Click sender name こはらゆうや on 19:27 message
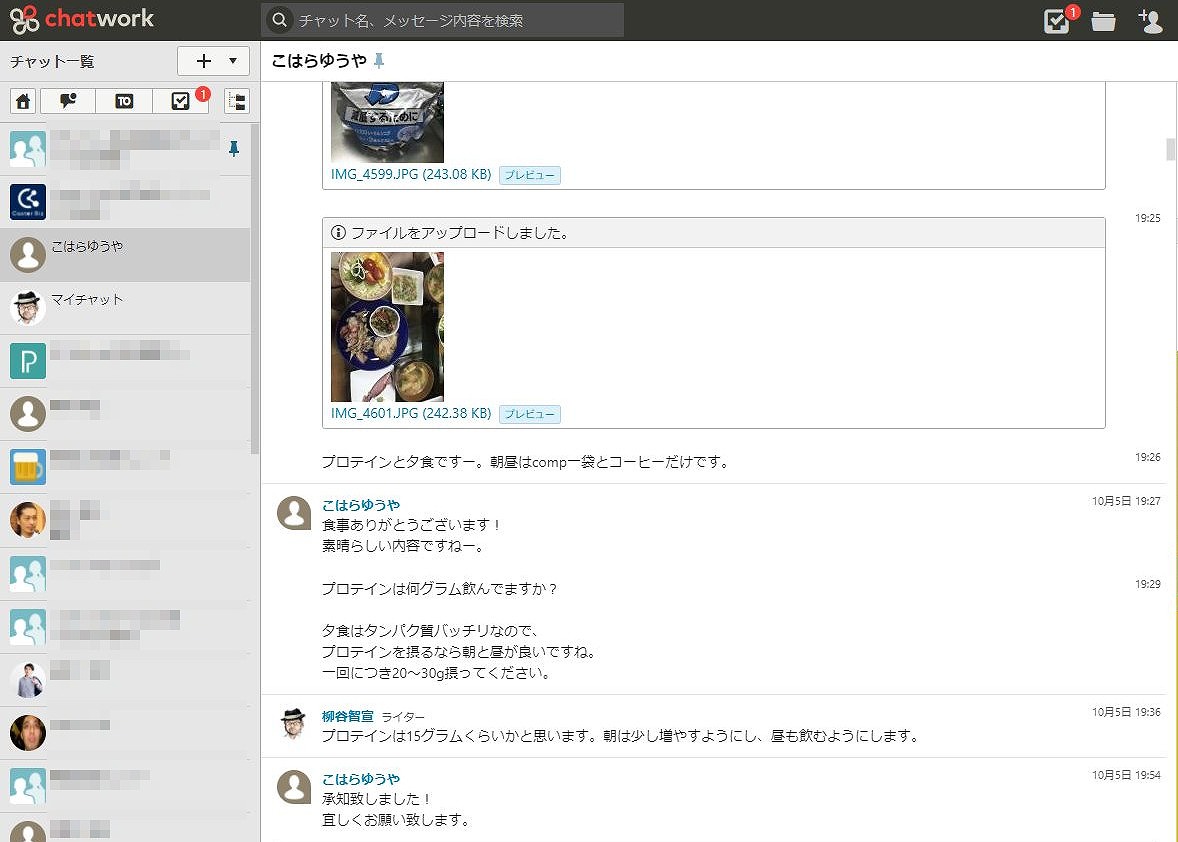1178x842 pixels. (x=361, y=505)
